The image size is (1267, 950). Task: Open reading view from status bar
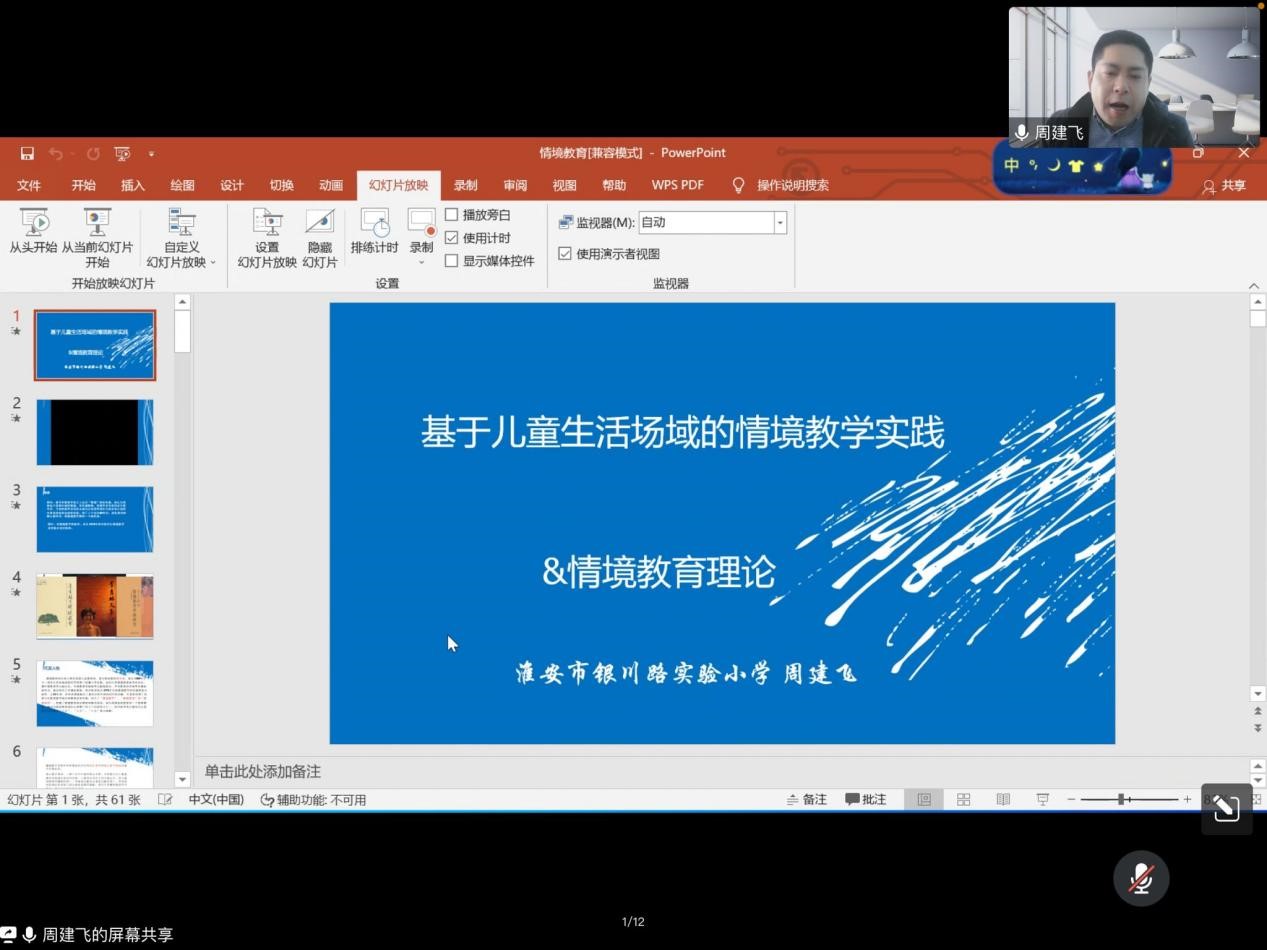(1003, 799)
